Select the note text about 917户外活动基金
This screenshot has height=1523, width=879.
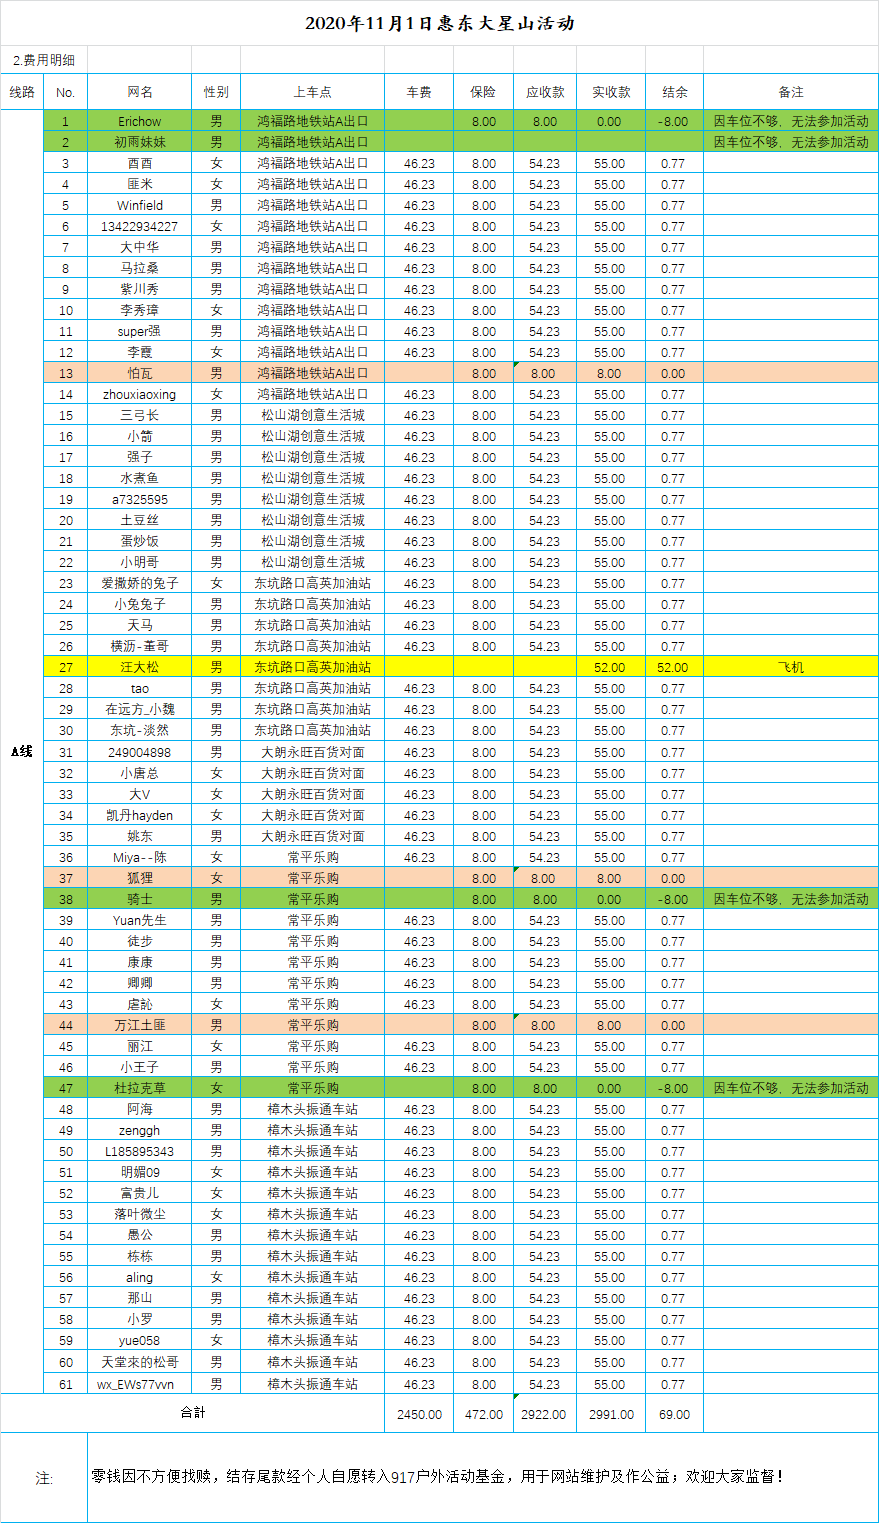(x=437, y=1476)
